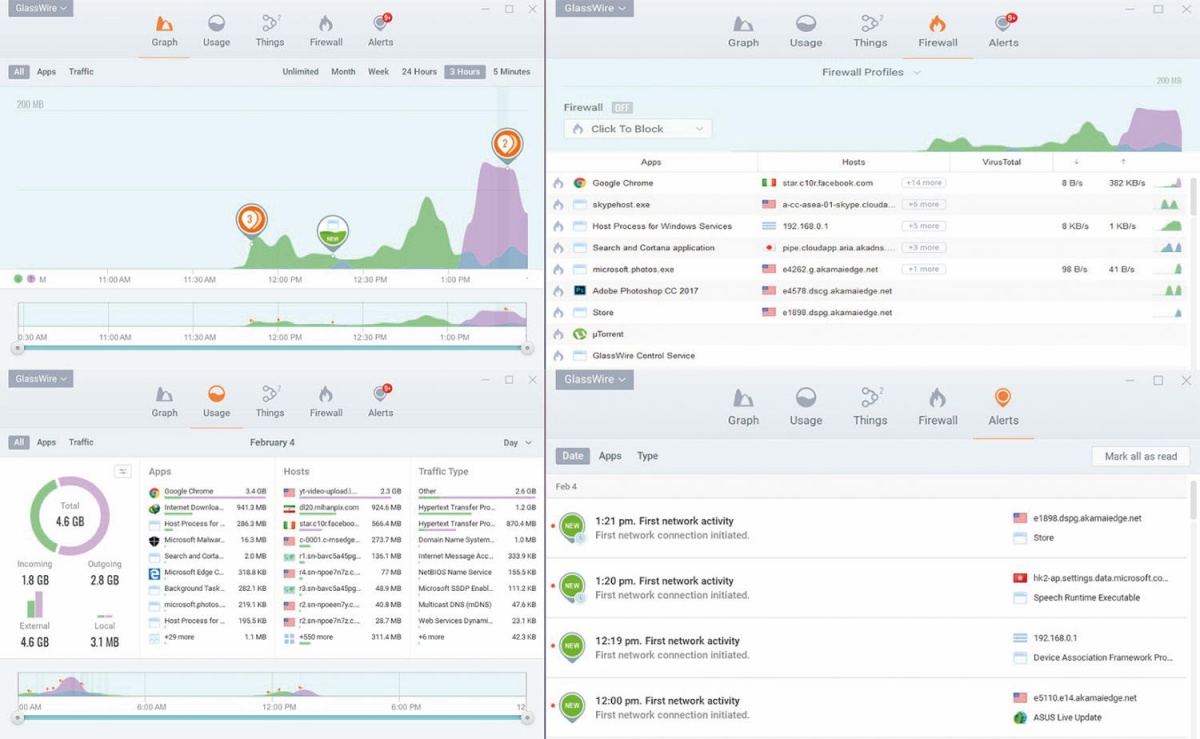The height and width of the screenshot is (739, 1200).
Task: Open the GlassWire menu in the Graph window
Action: 41,8
